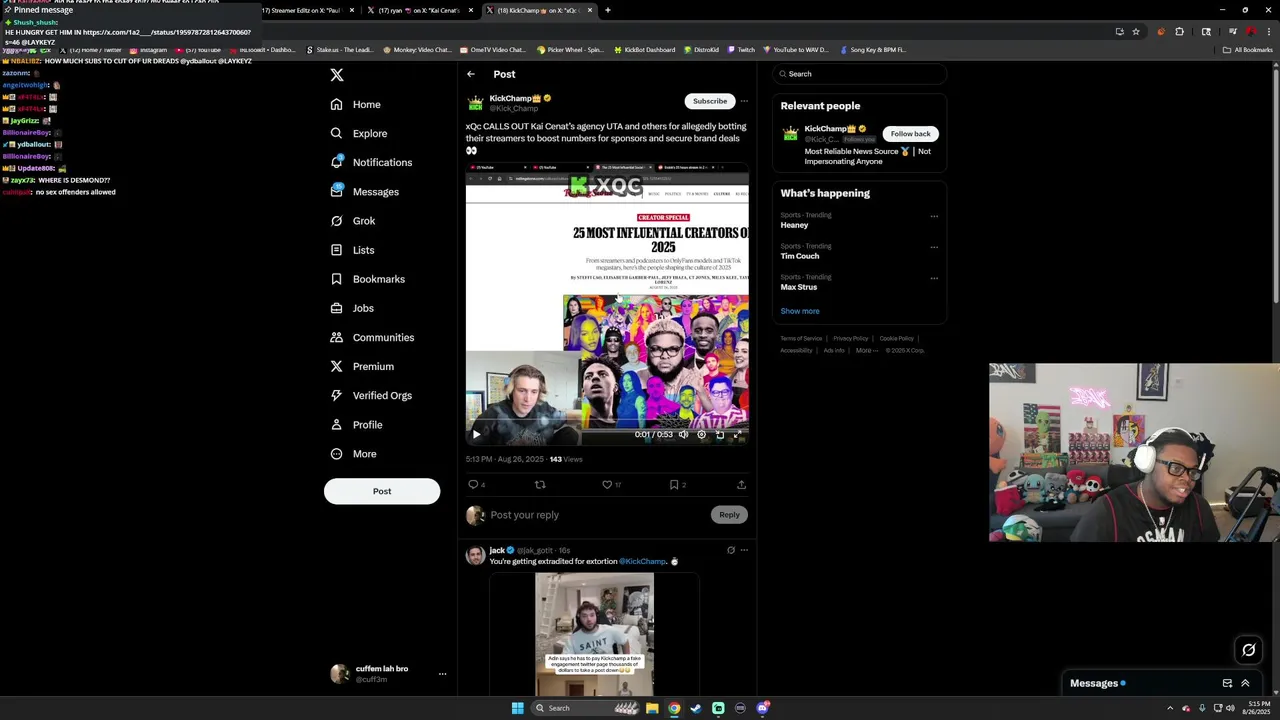Open account options next to cuffem lah bro

point(442,674)
